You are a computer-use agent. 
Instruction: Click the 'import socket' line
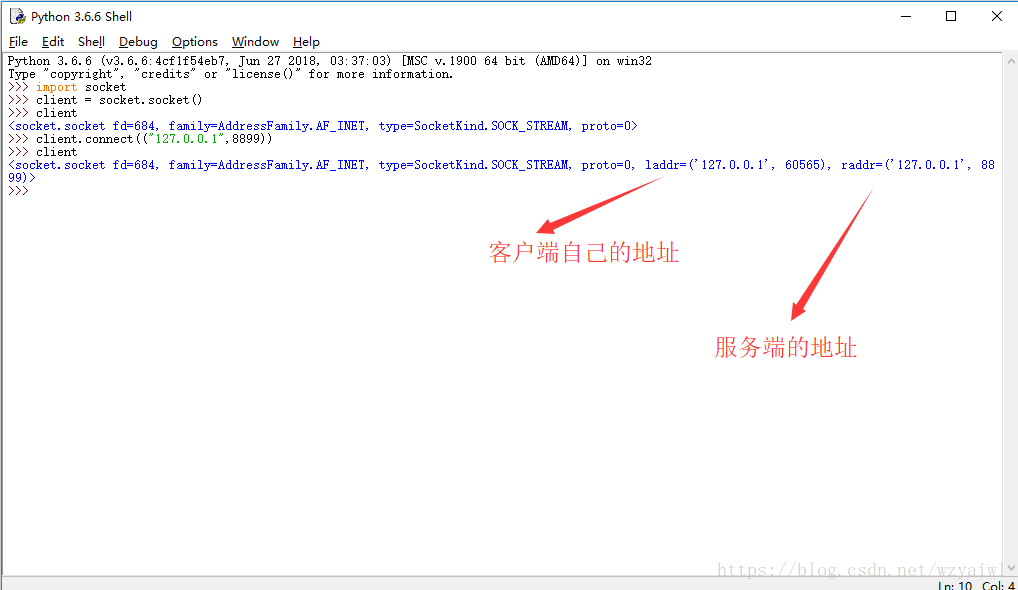coord(81,87)
